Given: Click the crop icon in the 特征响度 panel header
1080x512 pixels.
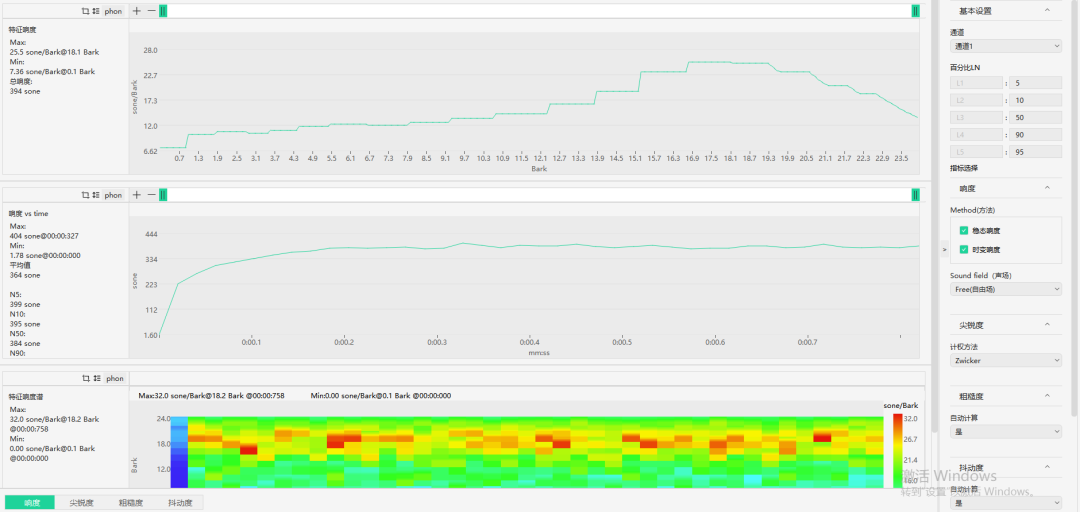Looking at the screenshot, I should point(85,11).
